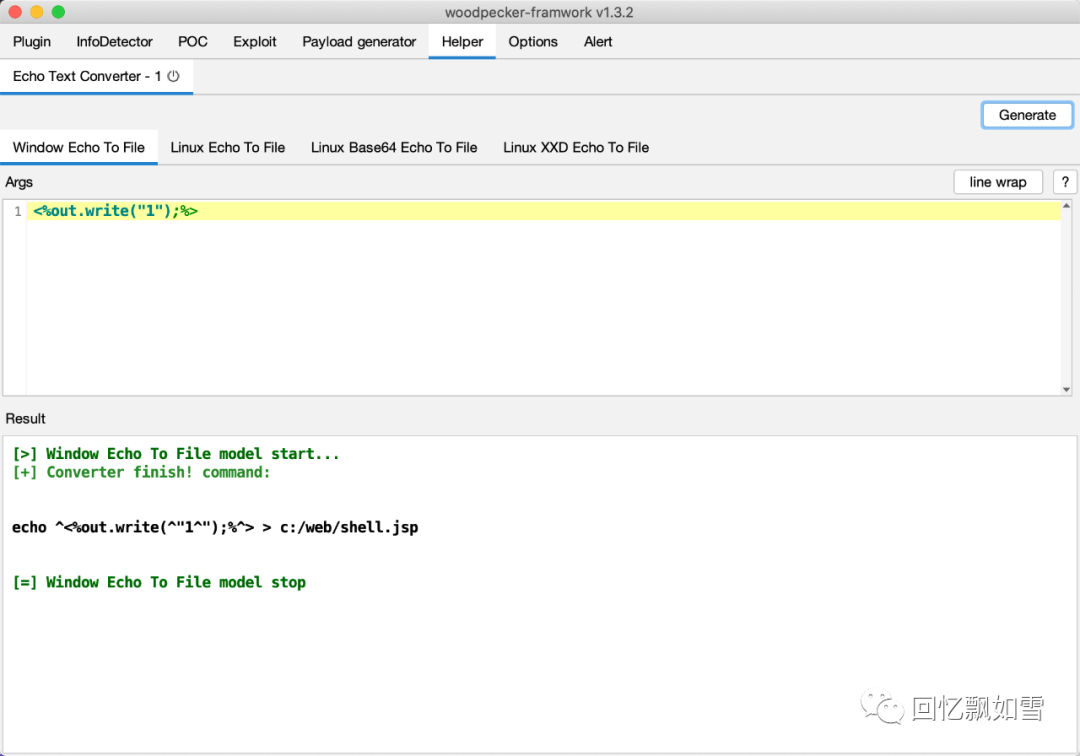Select Window Echo To File mode
Image resolution: width=1080 pixels, height=756 pixels.
coord(79,147)
